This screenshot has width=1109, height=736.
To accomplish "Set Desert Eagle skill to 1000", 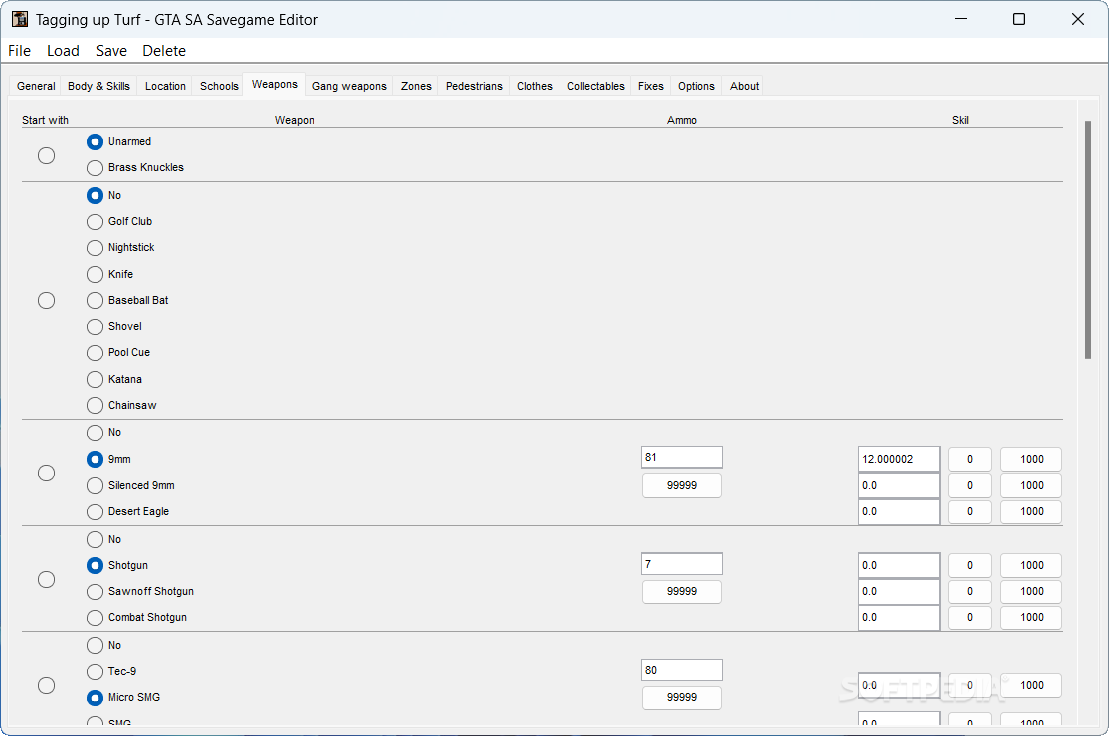I will [1031, 512].
